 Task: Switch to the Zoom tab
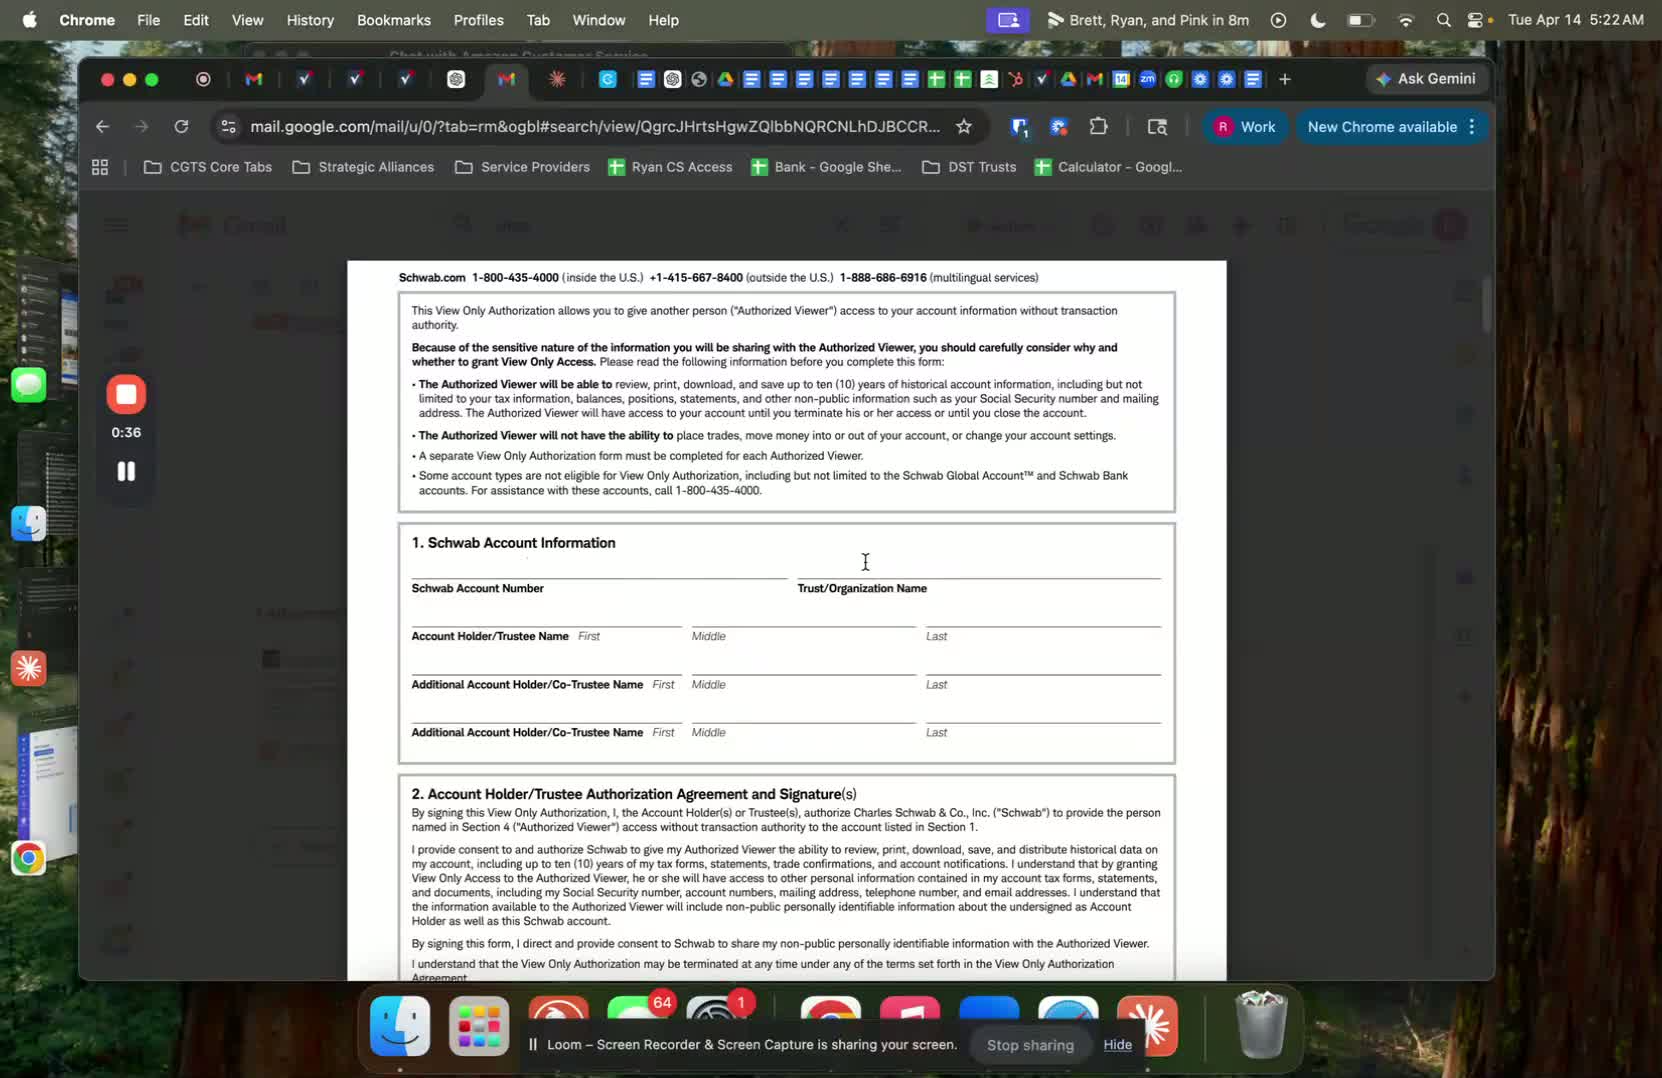click(1147, 79)
